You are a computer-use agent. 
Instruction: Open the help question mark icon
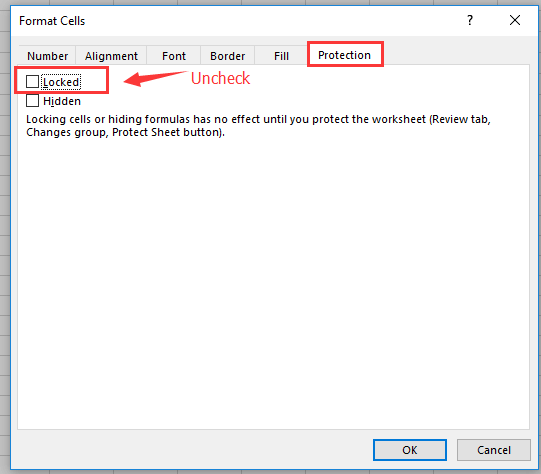tap(470, 20)
